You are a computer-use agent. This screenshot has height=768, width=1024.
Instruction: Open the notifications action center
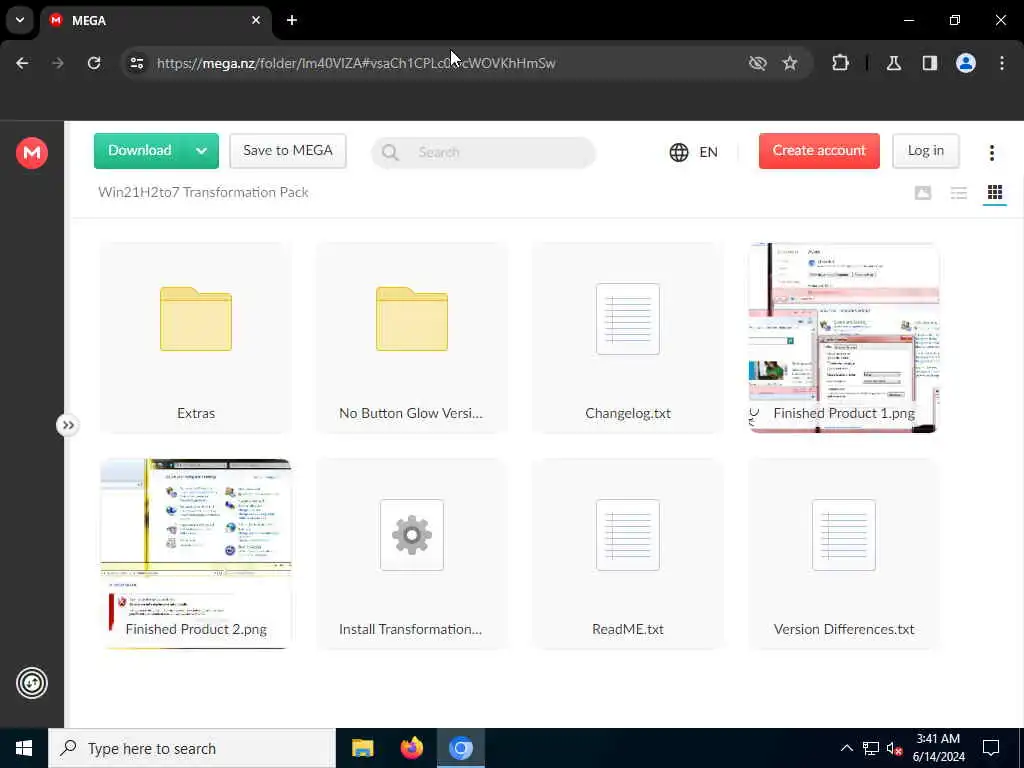[x=991, y=748]
